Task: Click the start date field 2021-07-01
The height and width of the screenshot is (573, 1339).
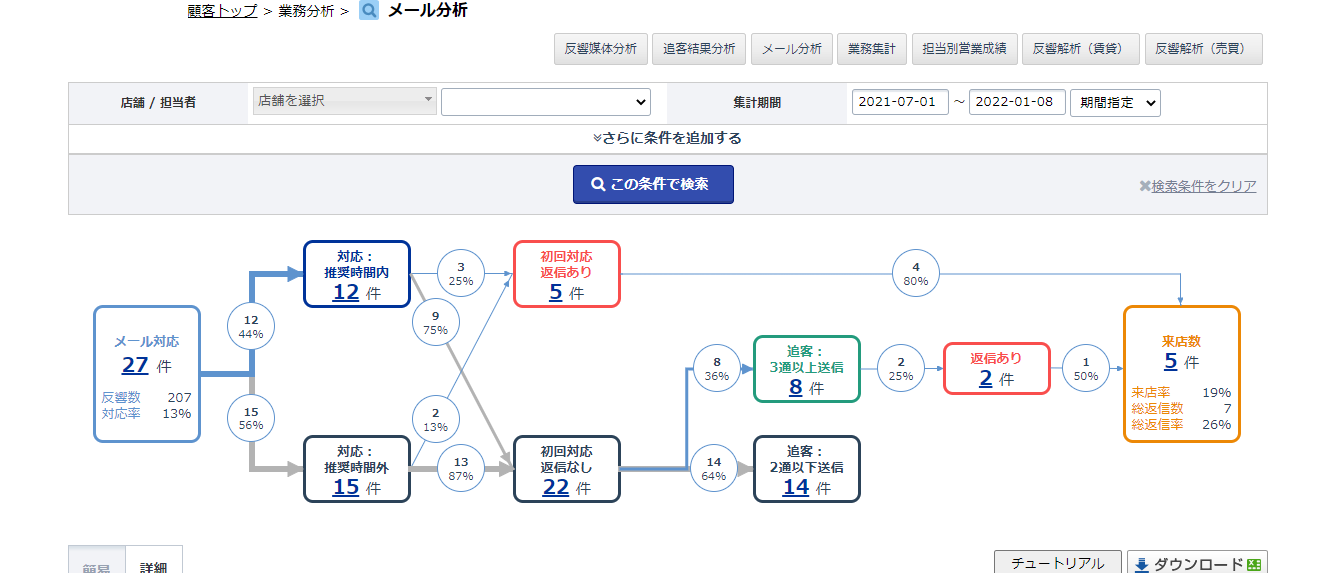Action: point(900,102)
